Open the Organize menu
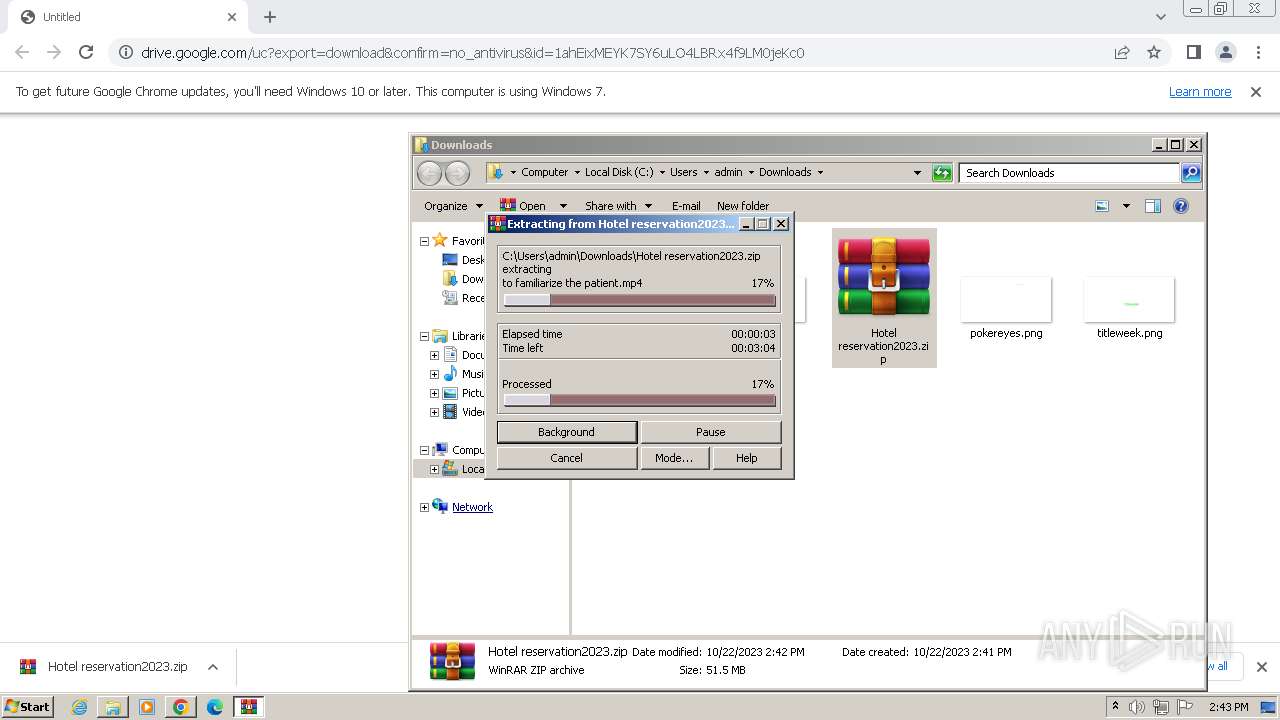The image size is (1280, 720). pyautogui.click(x=453, y=206)
